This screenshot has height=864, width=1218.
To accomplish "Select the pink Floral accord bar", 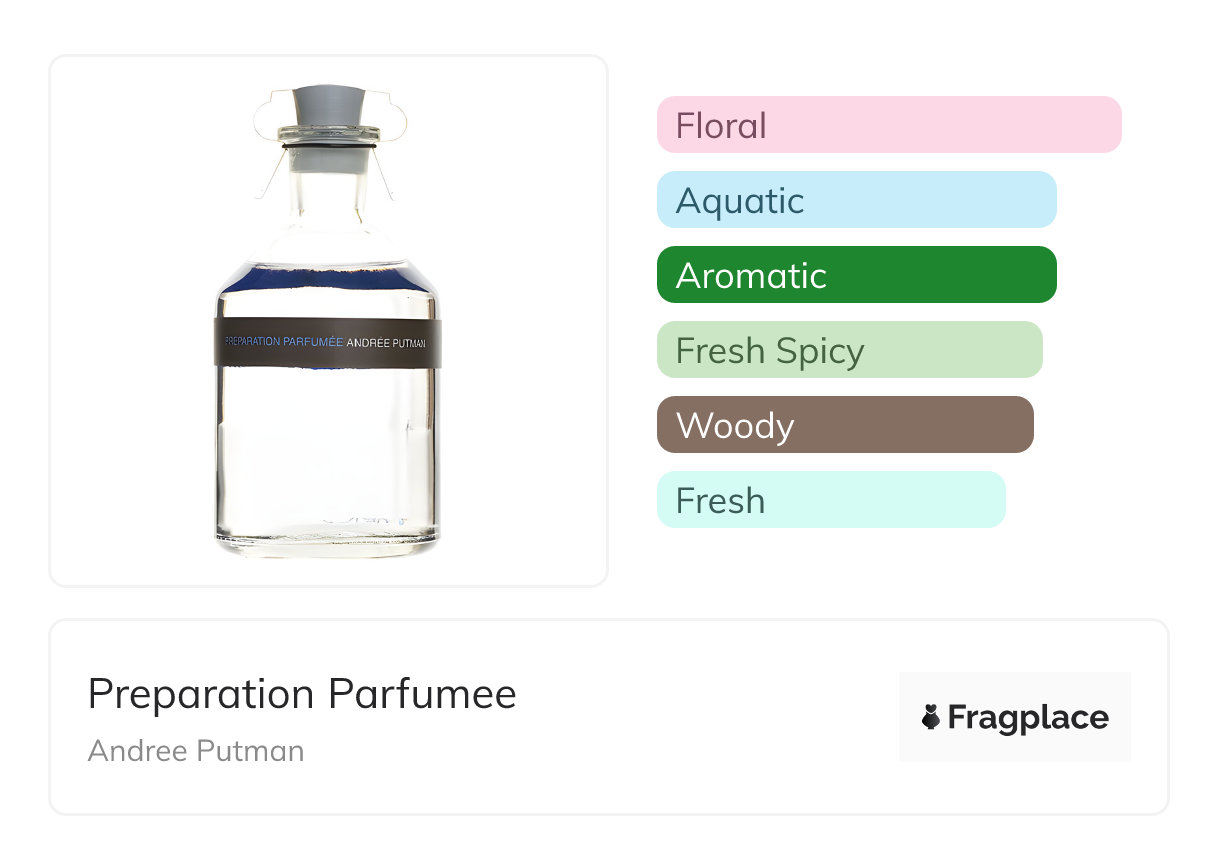I will point(889,125).
